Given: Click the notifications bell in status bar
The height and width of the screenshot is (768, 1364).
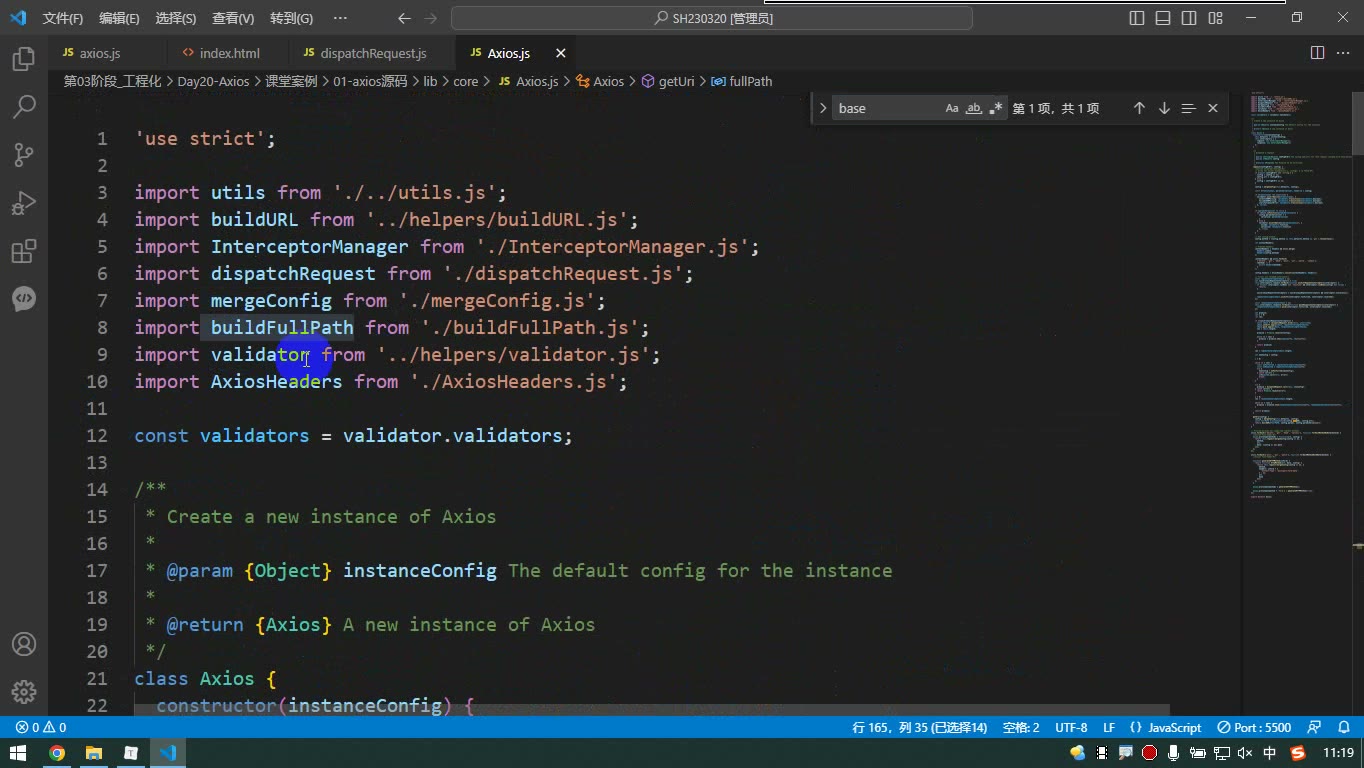Looking at the screenshot, I should (x=1343, y=727).
